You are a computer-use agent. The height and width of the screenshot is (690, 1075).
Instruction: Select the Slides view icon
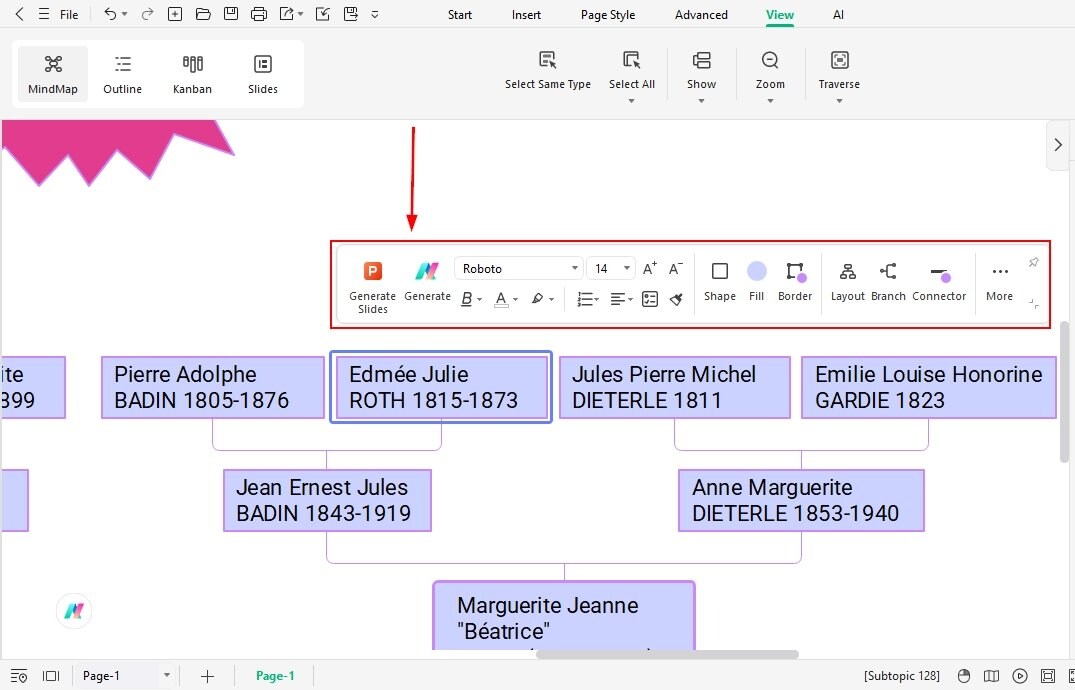(x=262, y=72)
